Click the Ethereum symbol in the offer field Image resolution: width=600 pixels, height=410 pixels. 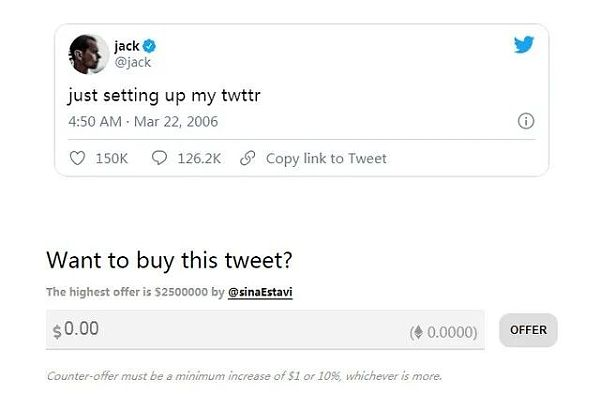(x=417, y=332)
